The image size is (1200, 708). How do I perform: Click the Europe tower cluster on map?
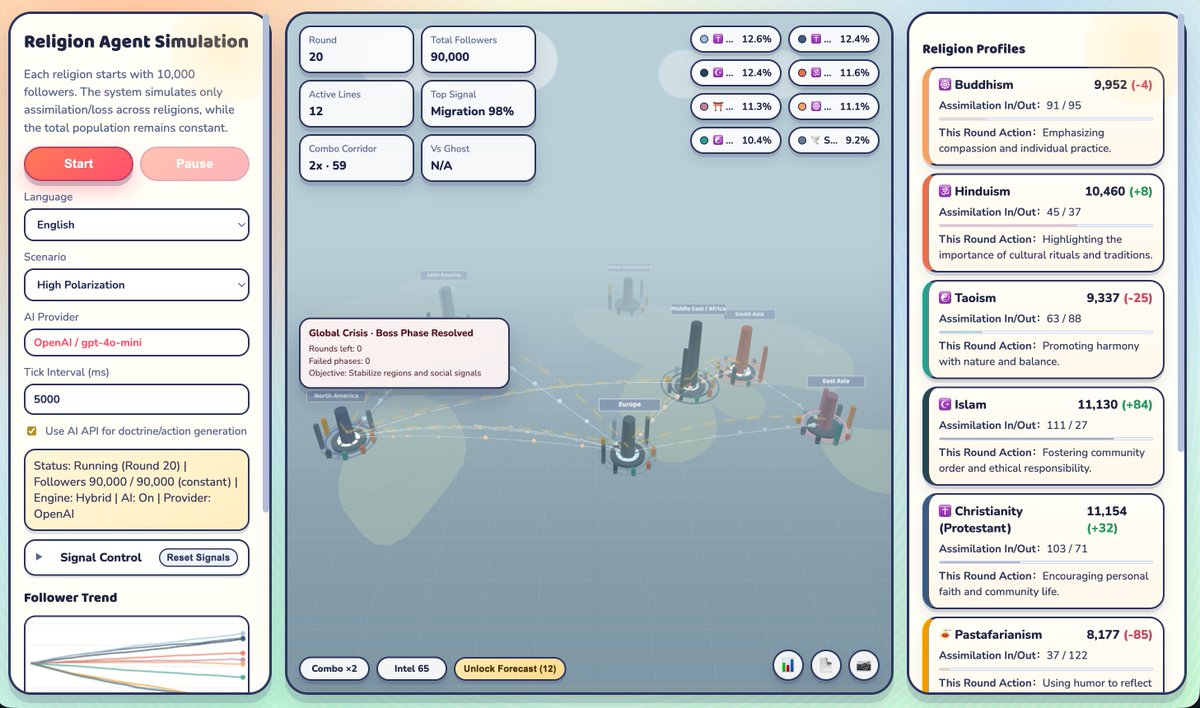coord(628,447)
